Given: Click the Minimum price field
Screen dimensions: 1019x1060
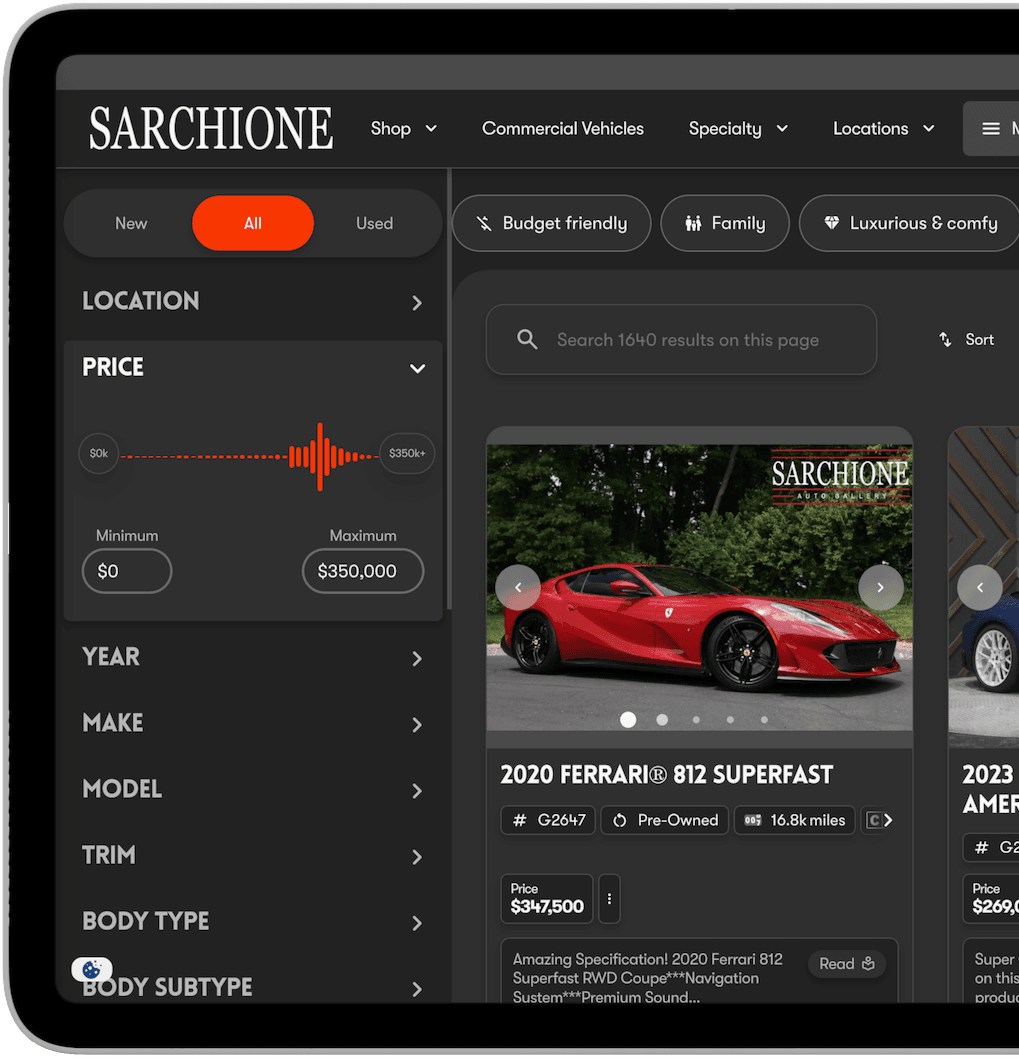Looking at the screenshot, I should click(x=127, y=571).
